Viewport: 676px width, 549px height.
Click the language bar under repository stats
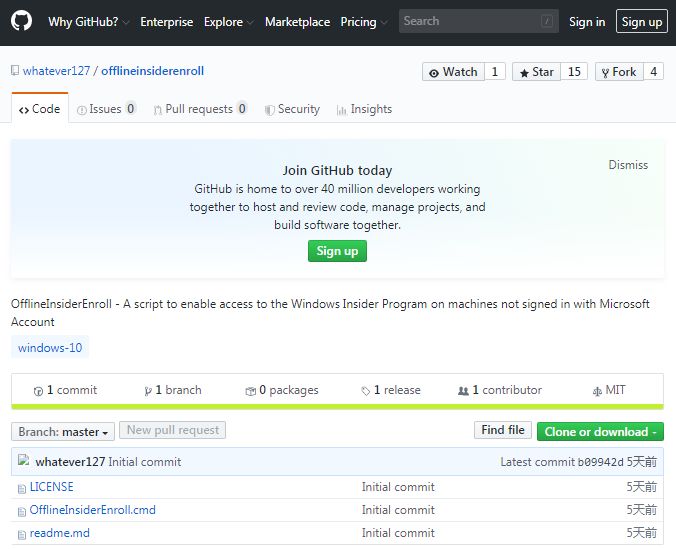[x=337, y=407]
